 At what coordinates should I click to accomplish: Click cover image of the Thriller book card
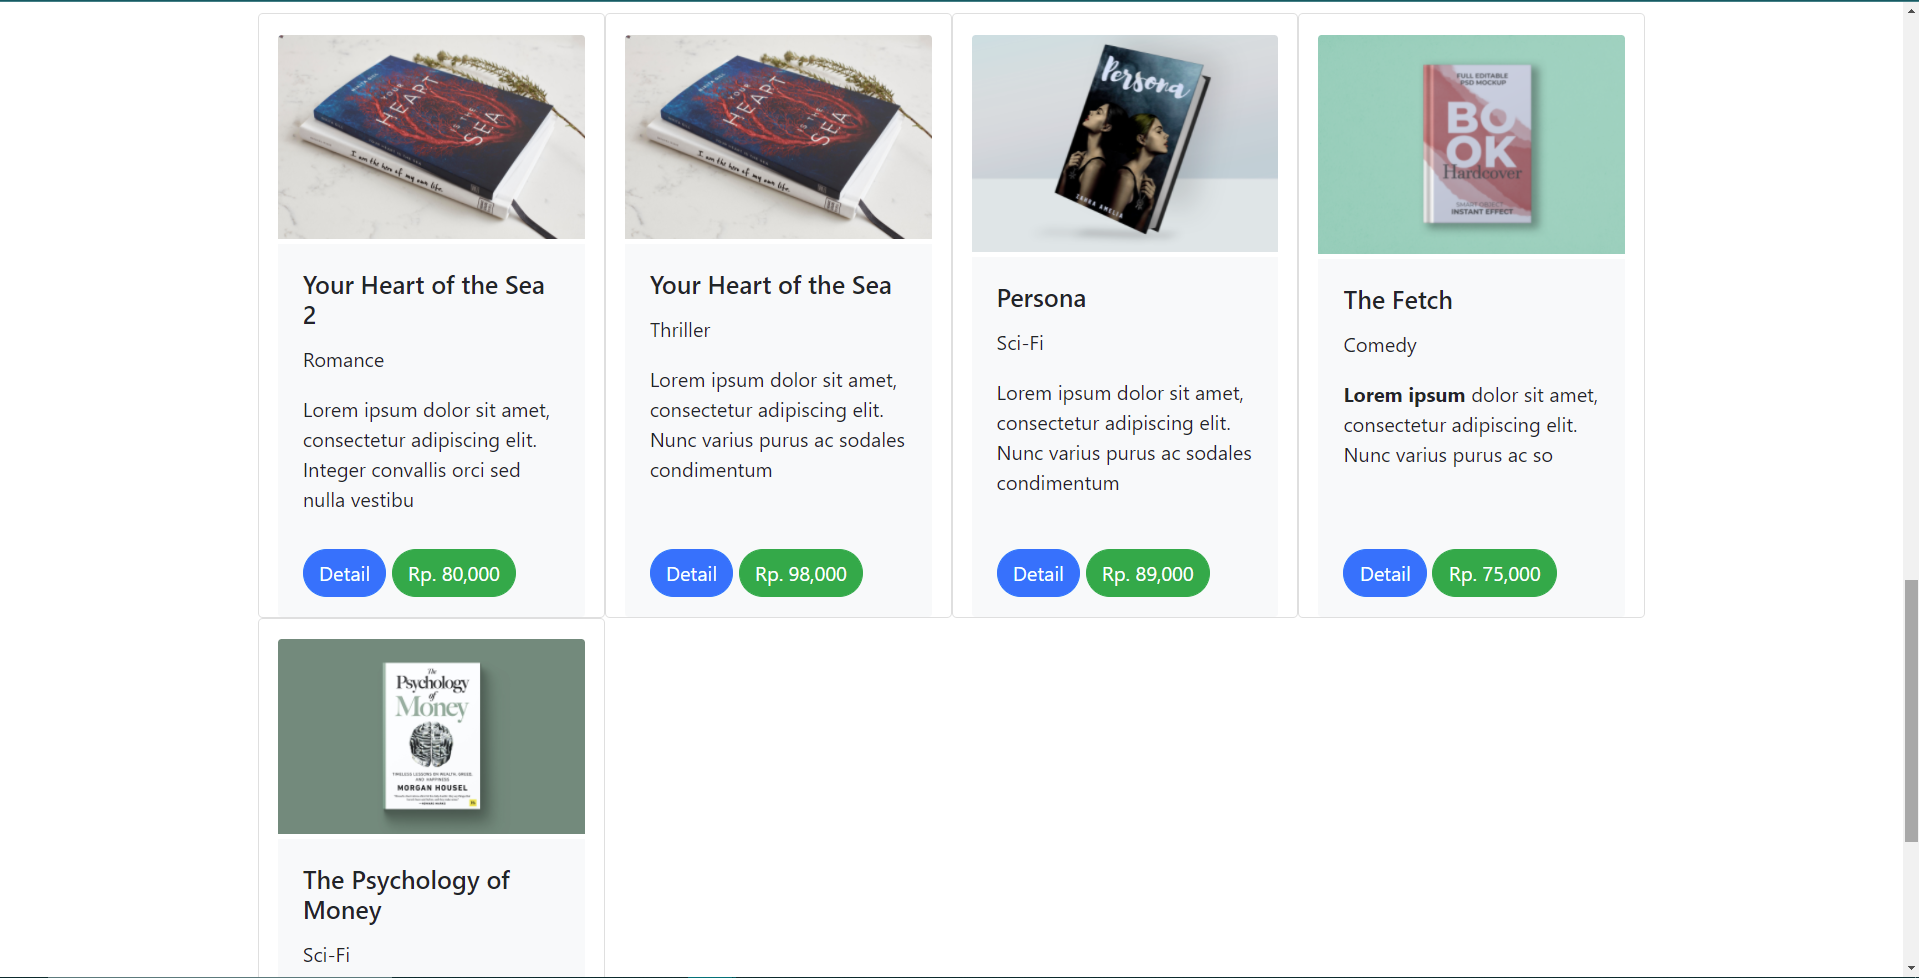[x=778, y=137]
